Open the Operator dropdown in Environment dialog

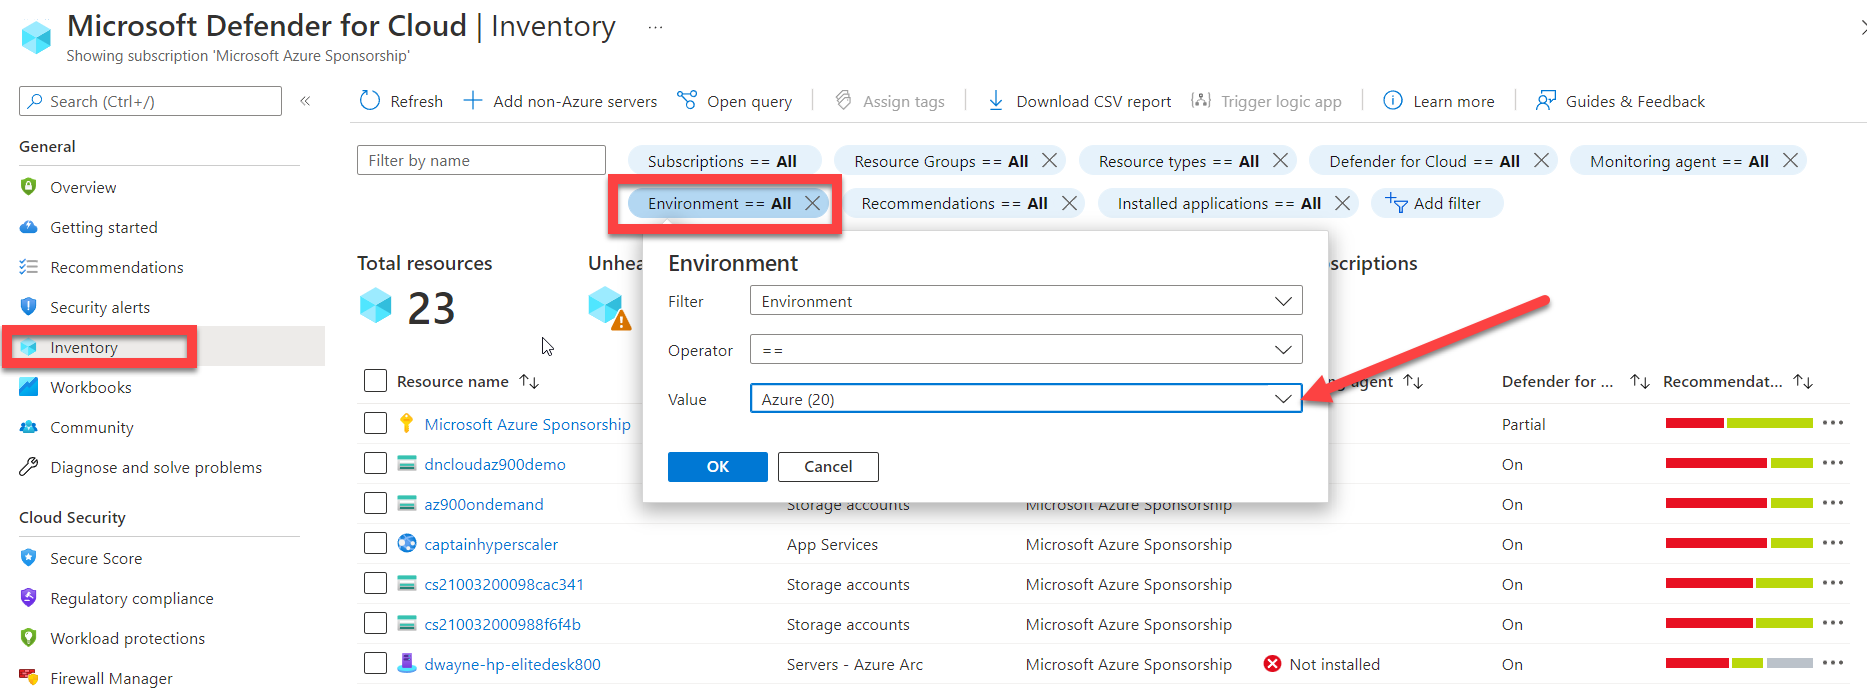pos(1026,350)
